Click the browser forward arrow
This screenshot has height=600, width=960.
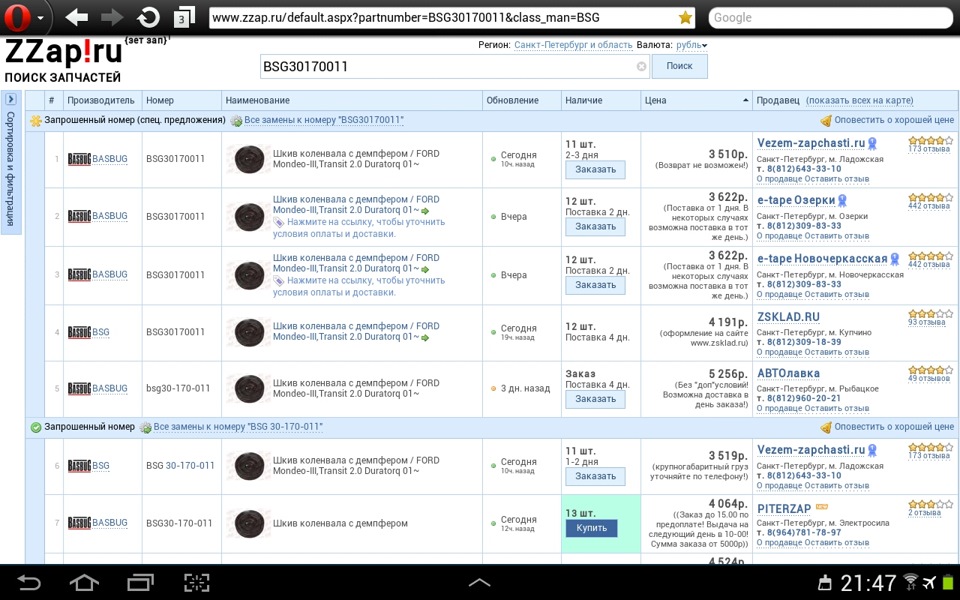pos(113,18)
